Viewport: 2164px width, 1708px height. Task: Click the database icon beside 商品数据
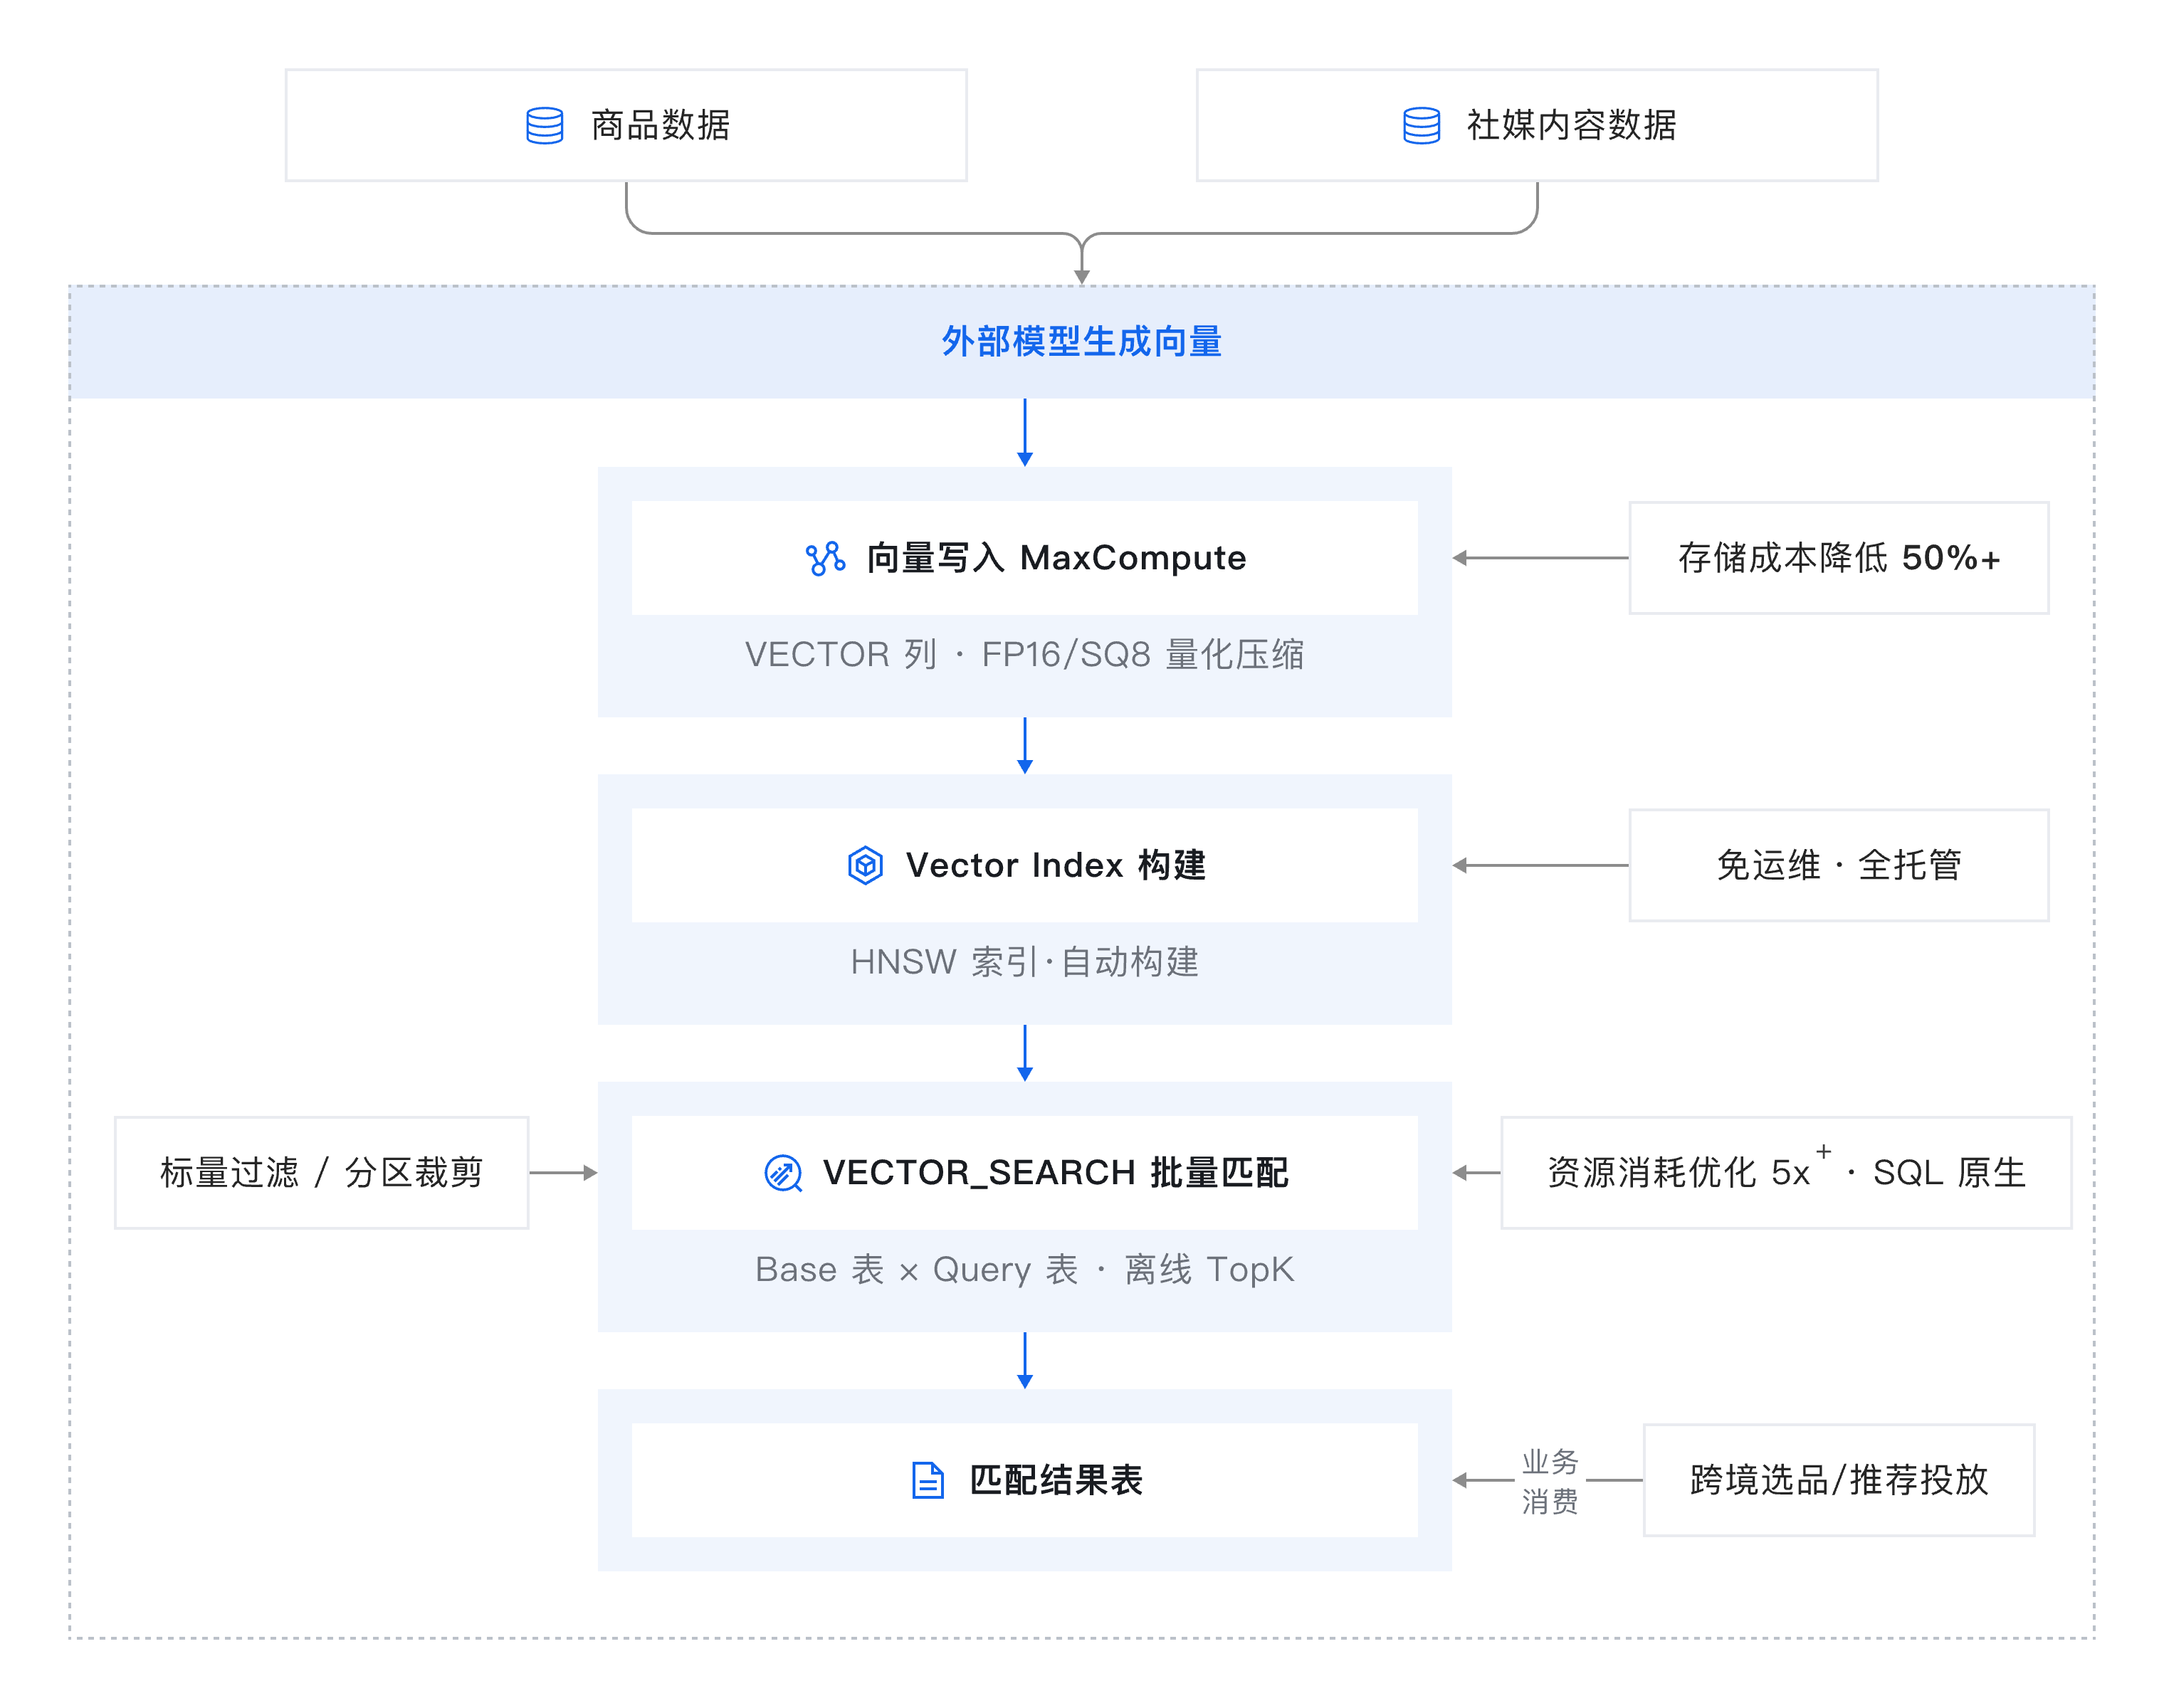coord(544,126)
